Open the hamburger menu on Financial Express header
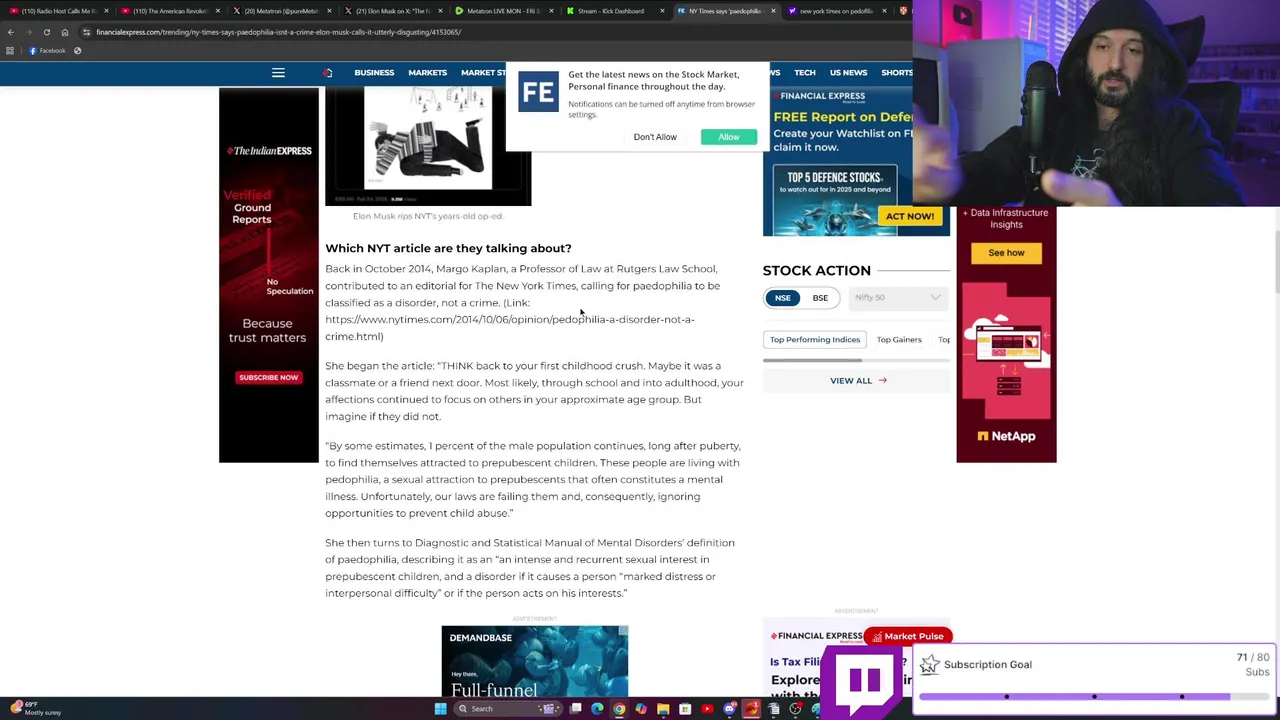This screenshot has width=1280, height=720. 278,73
